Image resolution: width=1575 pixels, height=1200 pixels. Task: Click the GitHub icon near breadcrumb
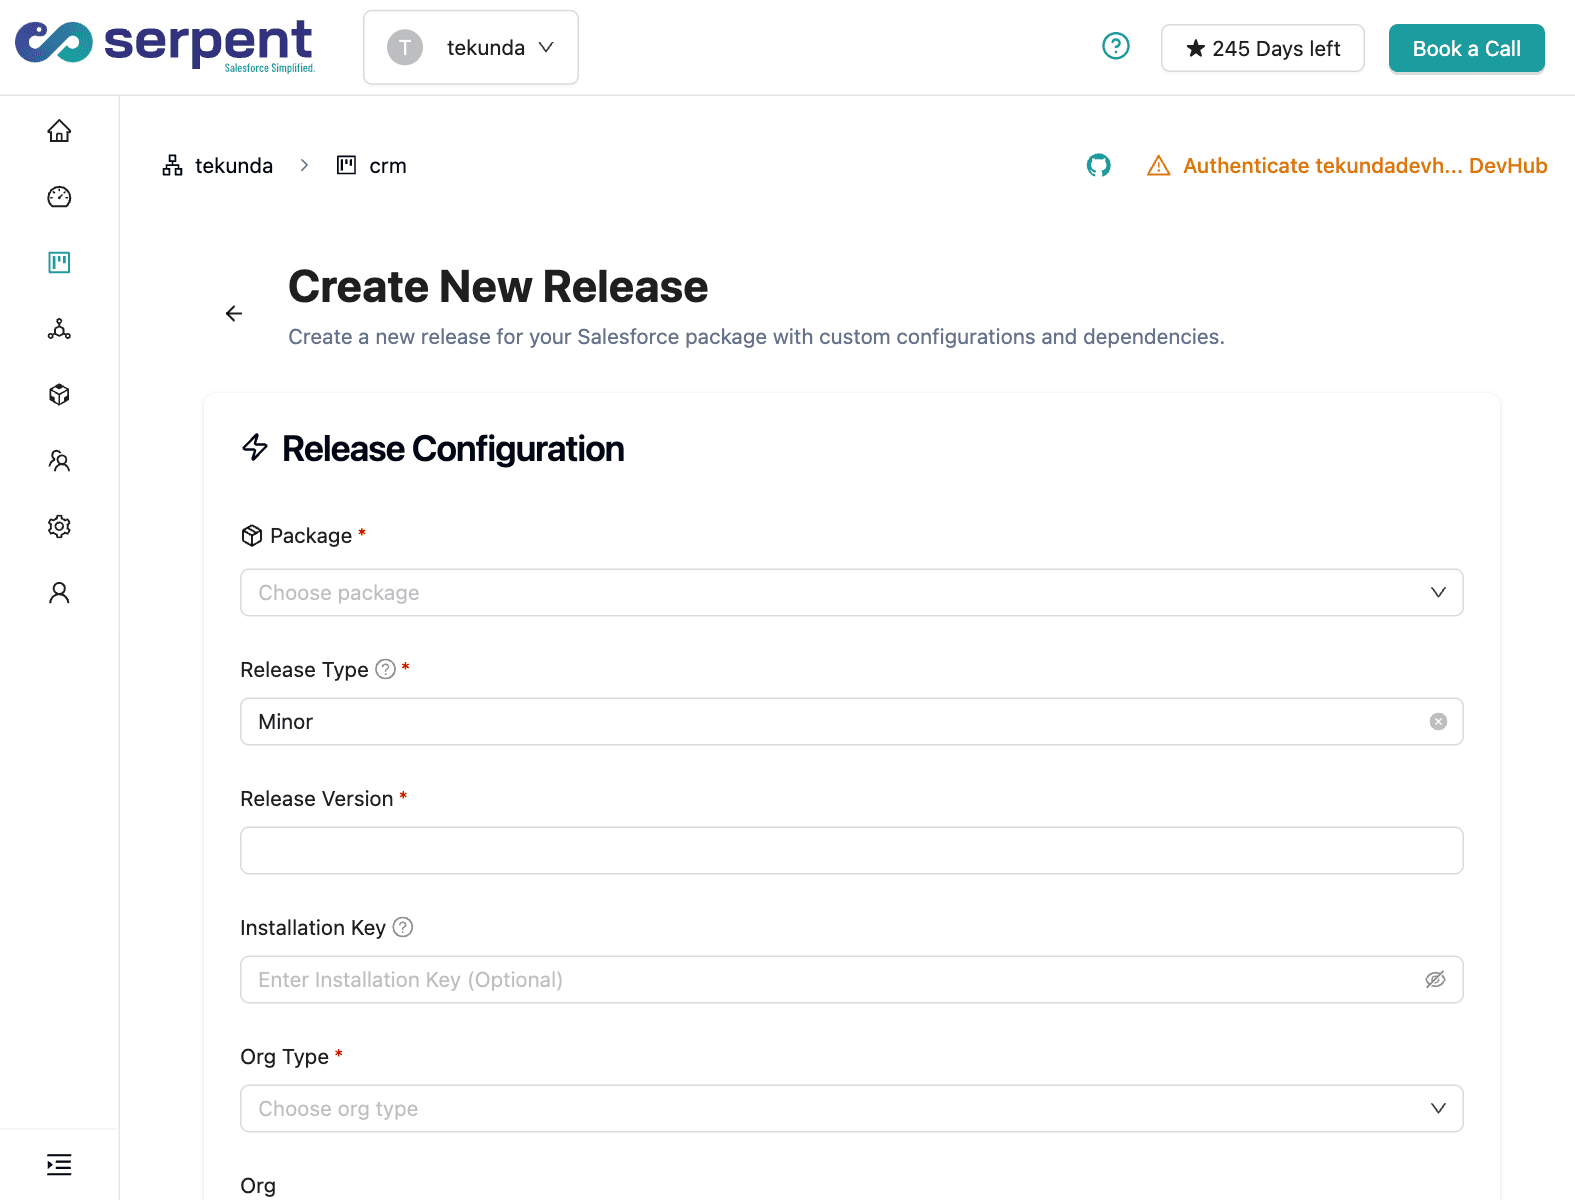[1098, 166]
